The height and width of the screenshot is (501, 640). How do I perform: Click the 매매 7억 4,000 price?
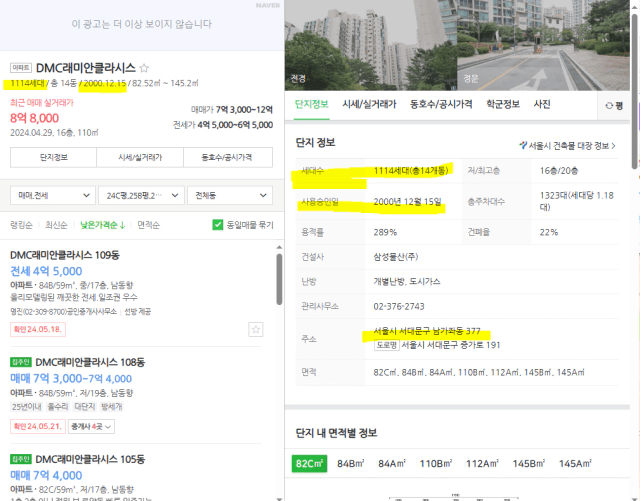click(46, 475)
